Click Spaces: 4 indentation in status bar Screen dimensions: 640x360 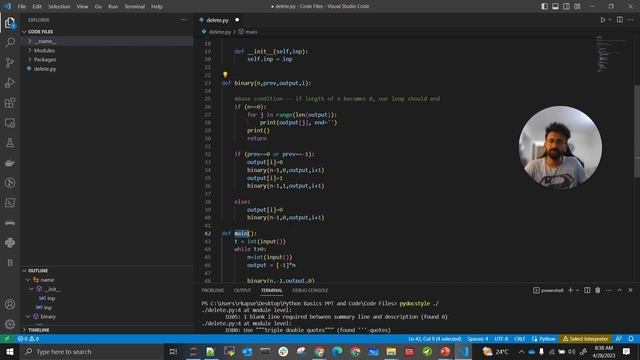point(478,339)
